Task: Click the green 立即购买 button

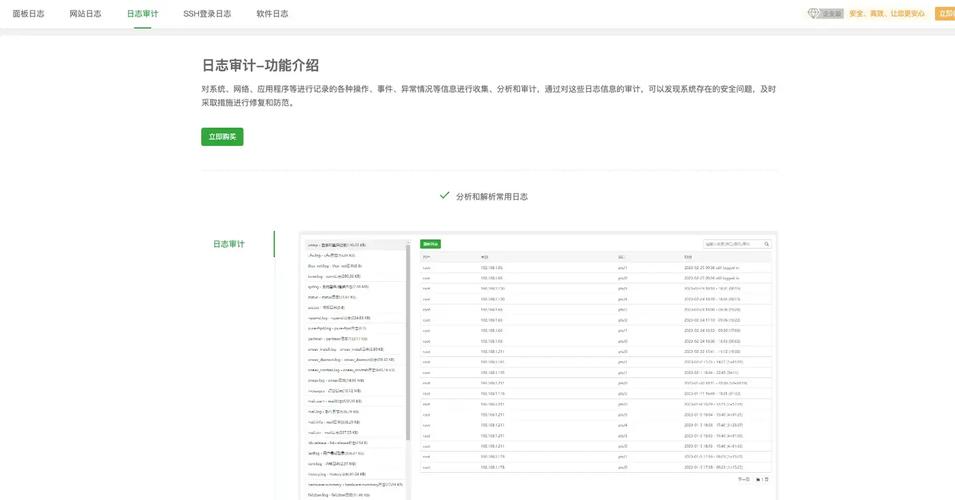Action: pos(222,136)
